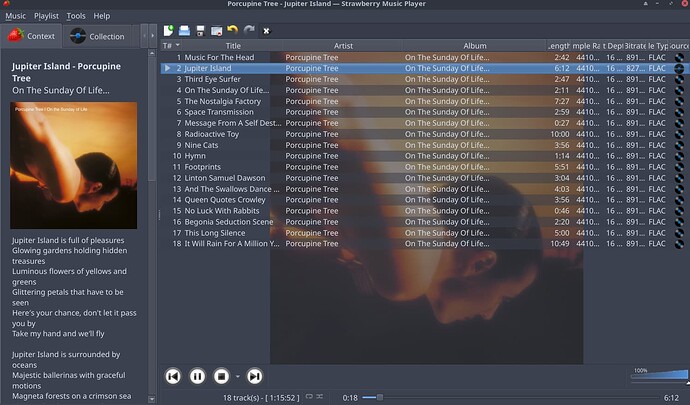Select track "Begonia Seduction Scene"
The height and width of the screenshot is (405, 690).
click(229, 221)
